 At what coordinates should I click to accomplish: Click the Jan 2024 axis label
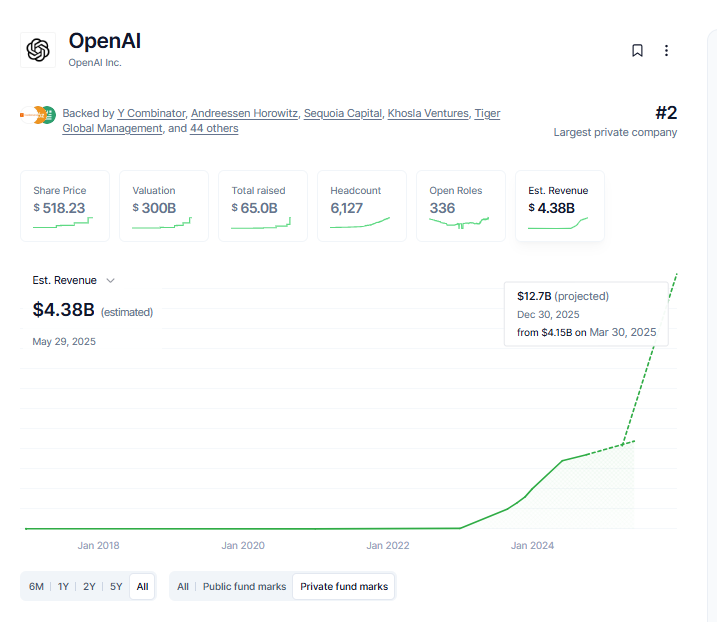tap(532, 546)
